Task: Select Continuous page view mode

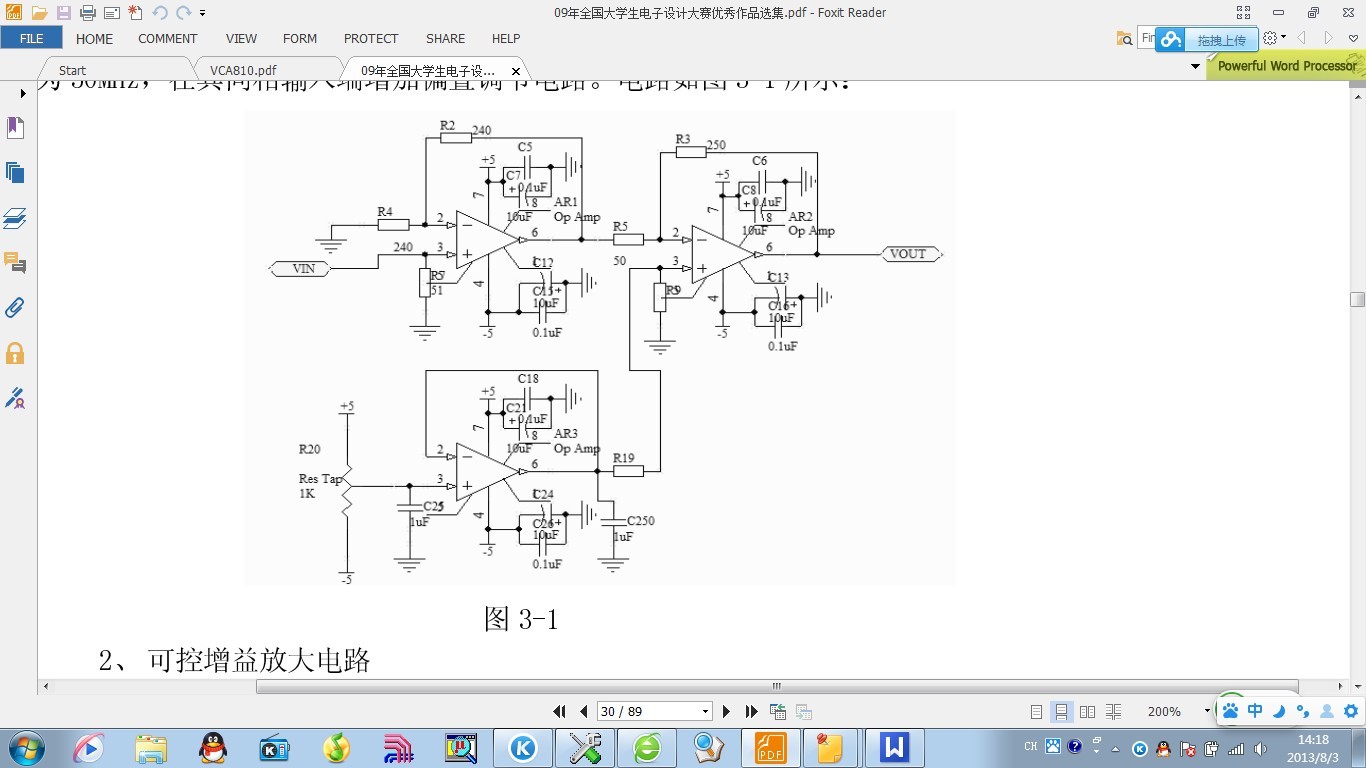Action: [1062, 712]
